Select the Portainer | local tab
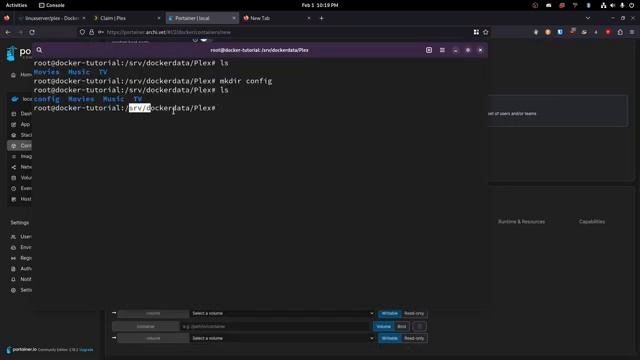640x360 pixels. (x=202, y=18)
